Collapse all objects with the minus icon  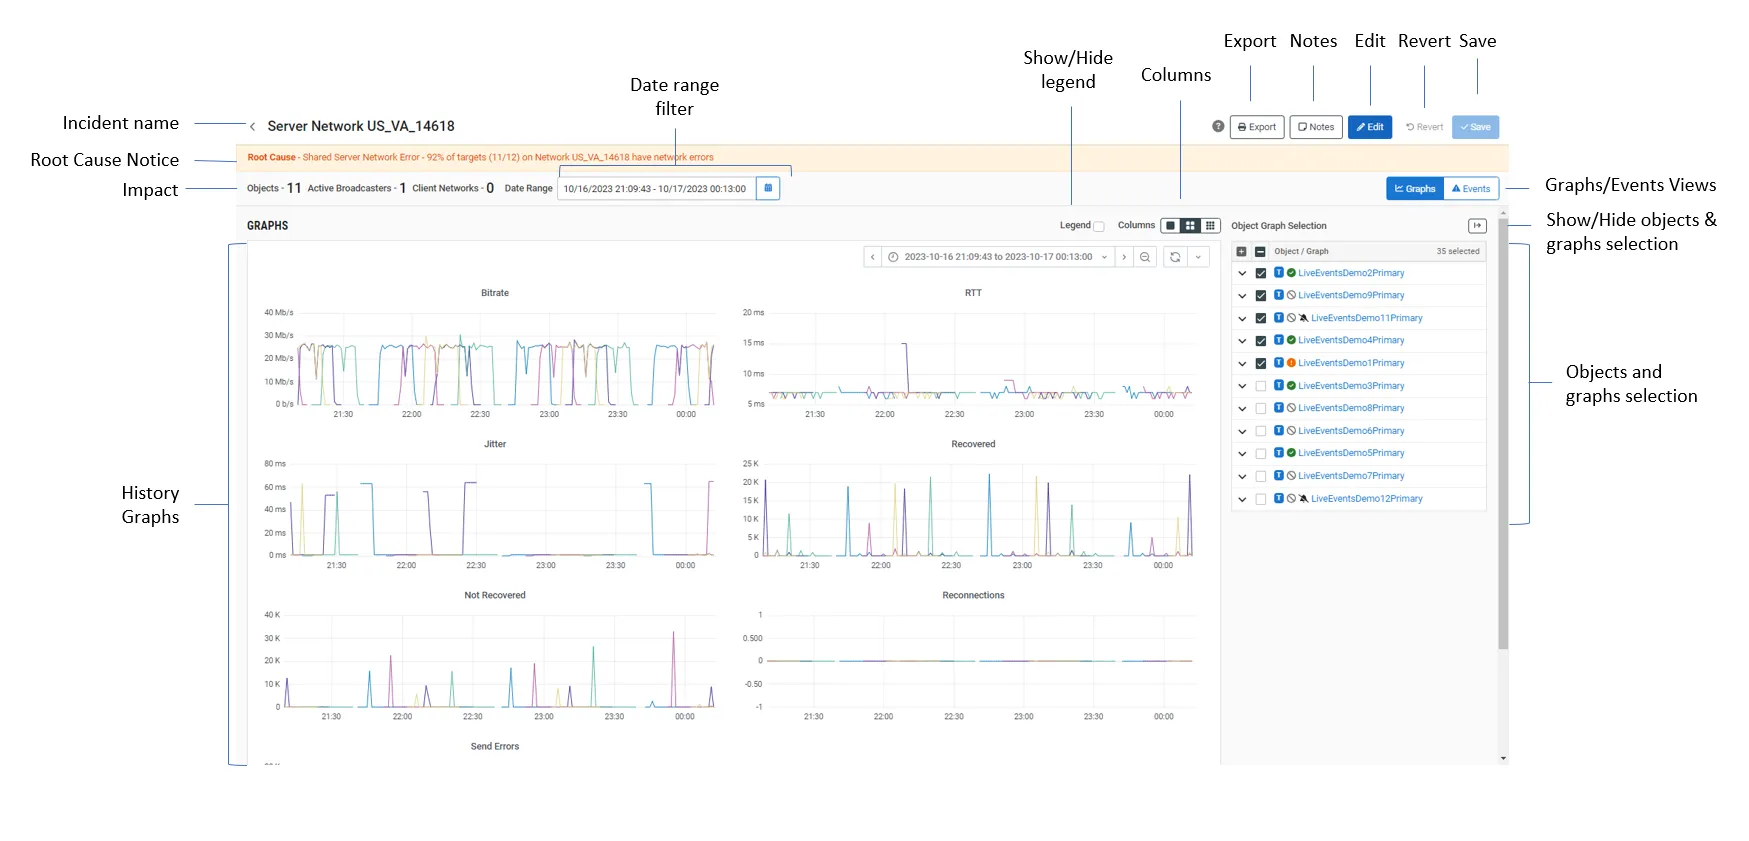click(x=1260, y=252)
